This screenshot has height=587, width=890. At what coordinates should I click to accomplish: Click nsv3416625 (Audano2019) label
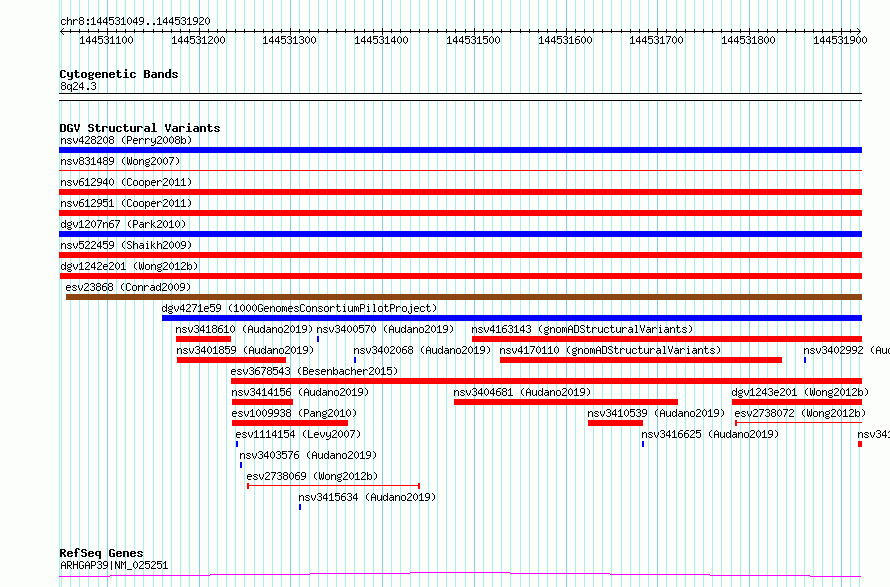point(710,434)
